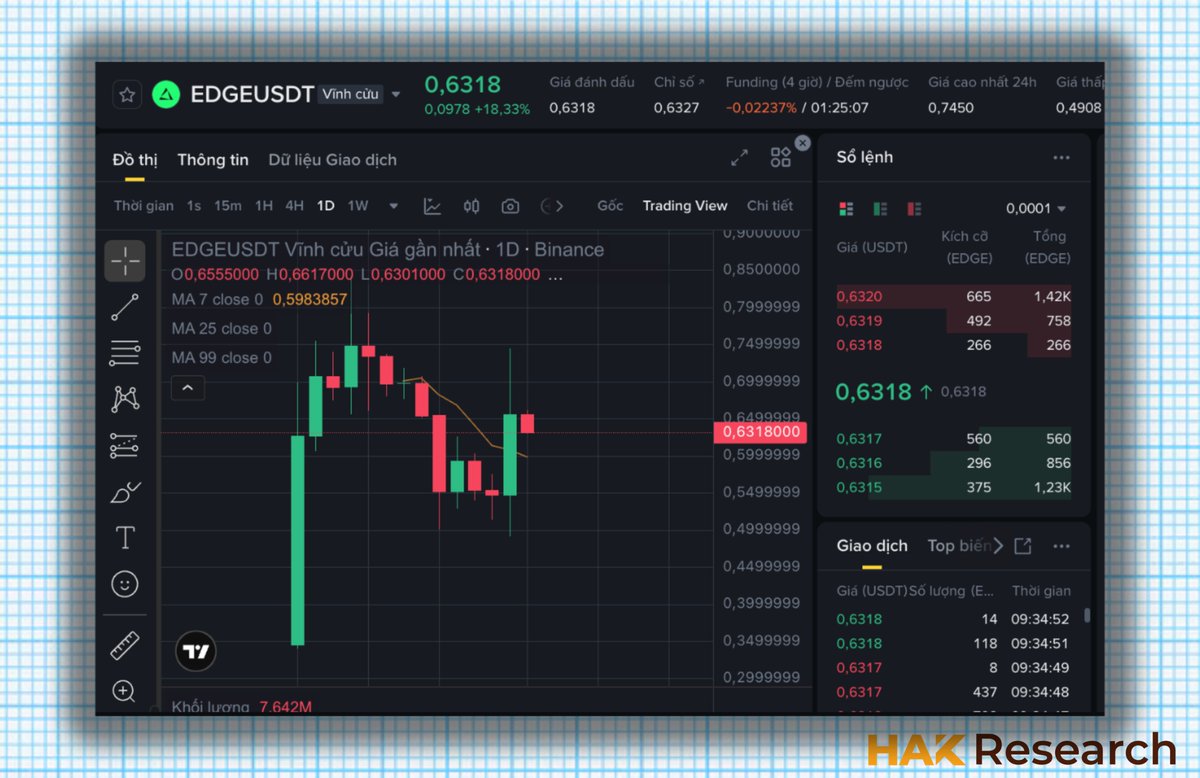Select the 4H time interval
This screenshot has height=778, width=1200.
point(294,206)
